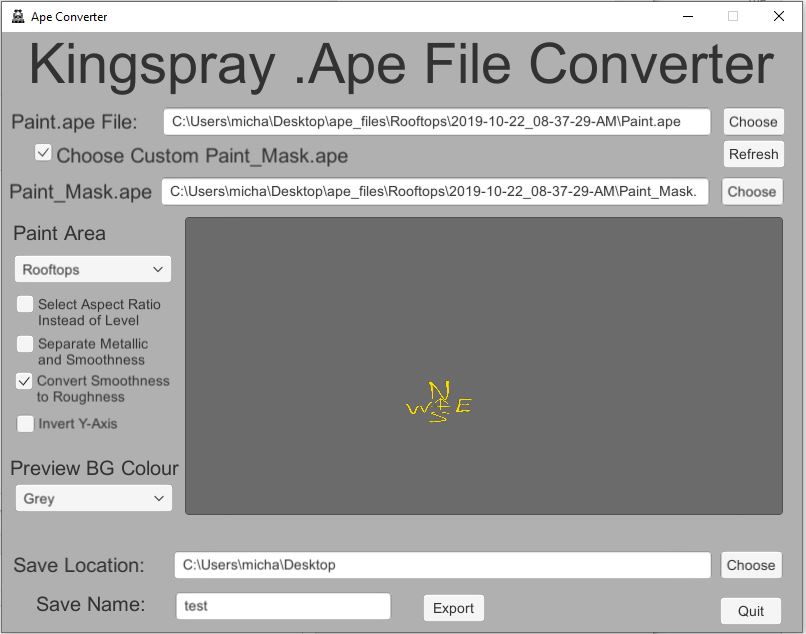
Task: Choose a Paint.ape file
Action: (752, 122)
